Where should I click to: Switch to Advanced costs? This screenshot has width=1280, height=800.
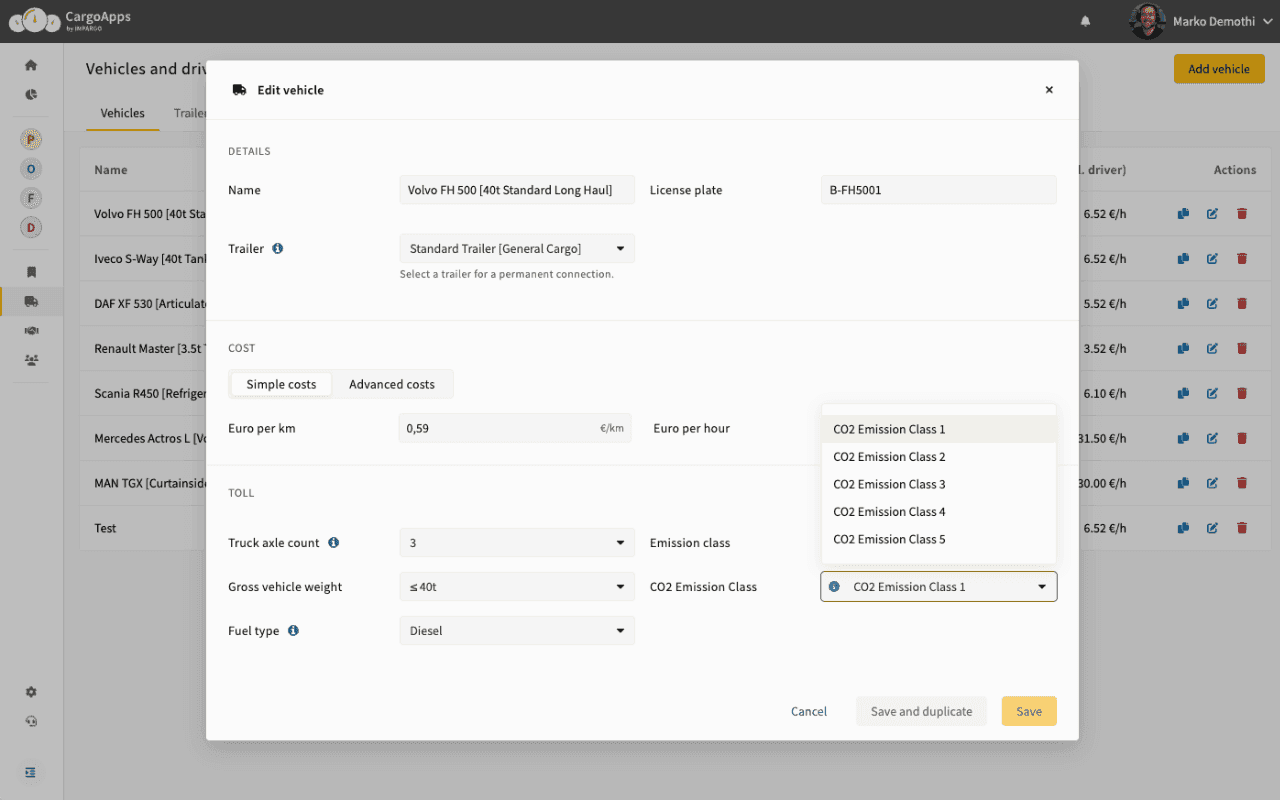click(391, 384)
